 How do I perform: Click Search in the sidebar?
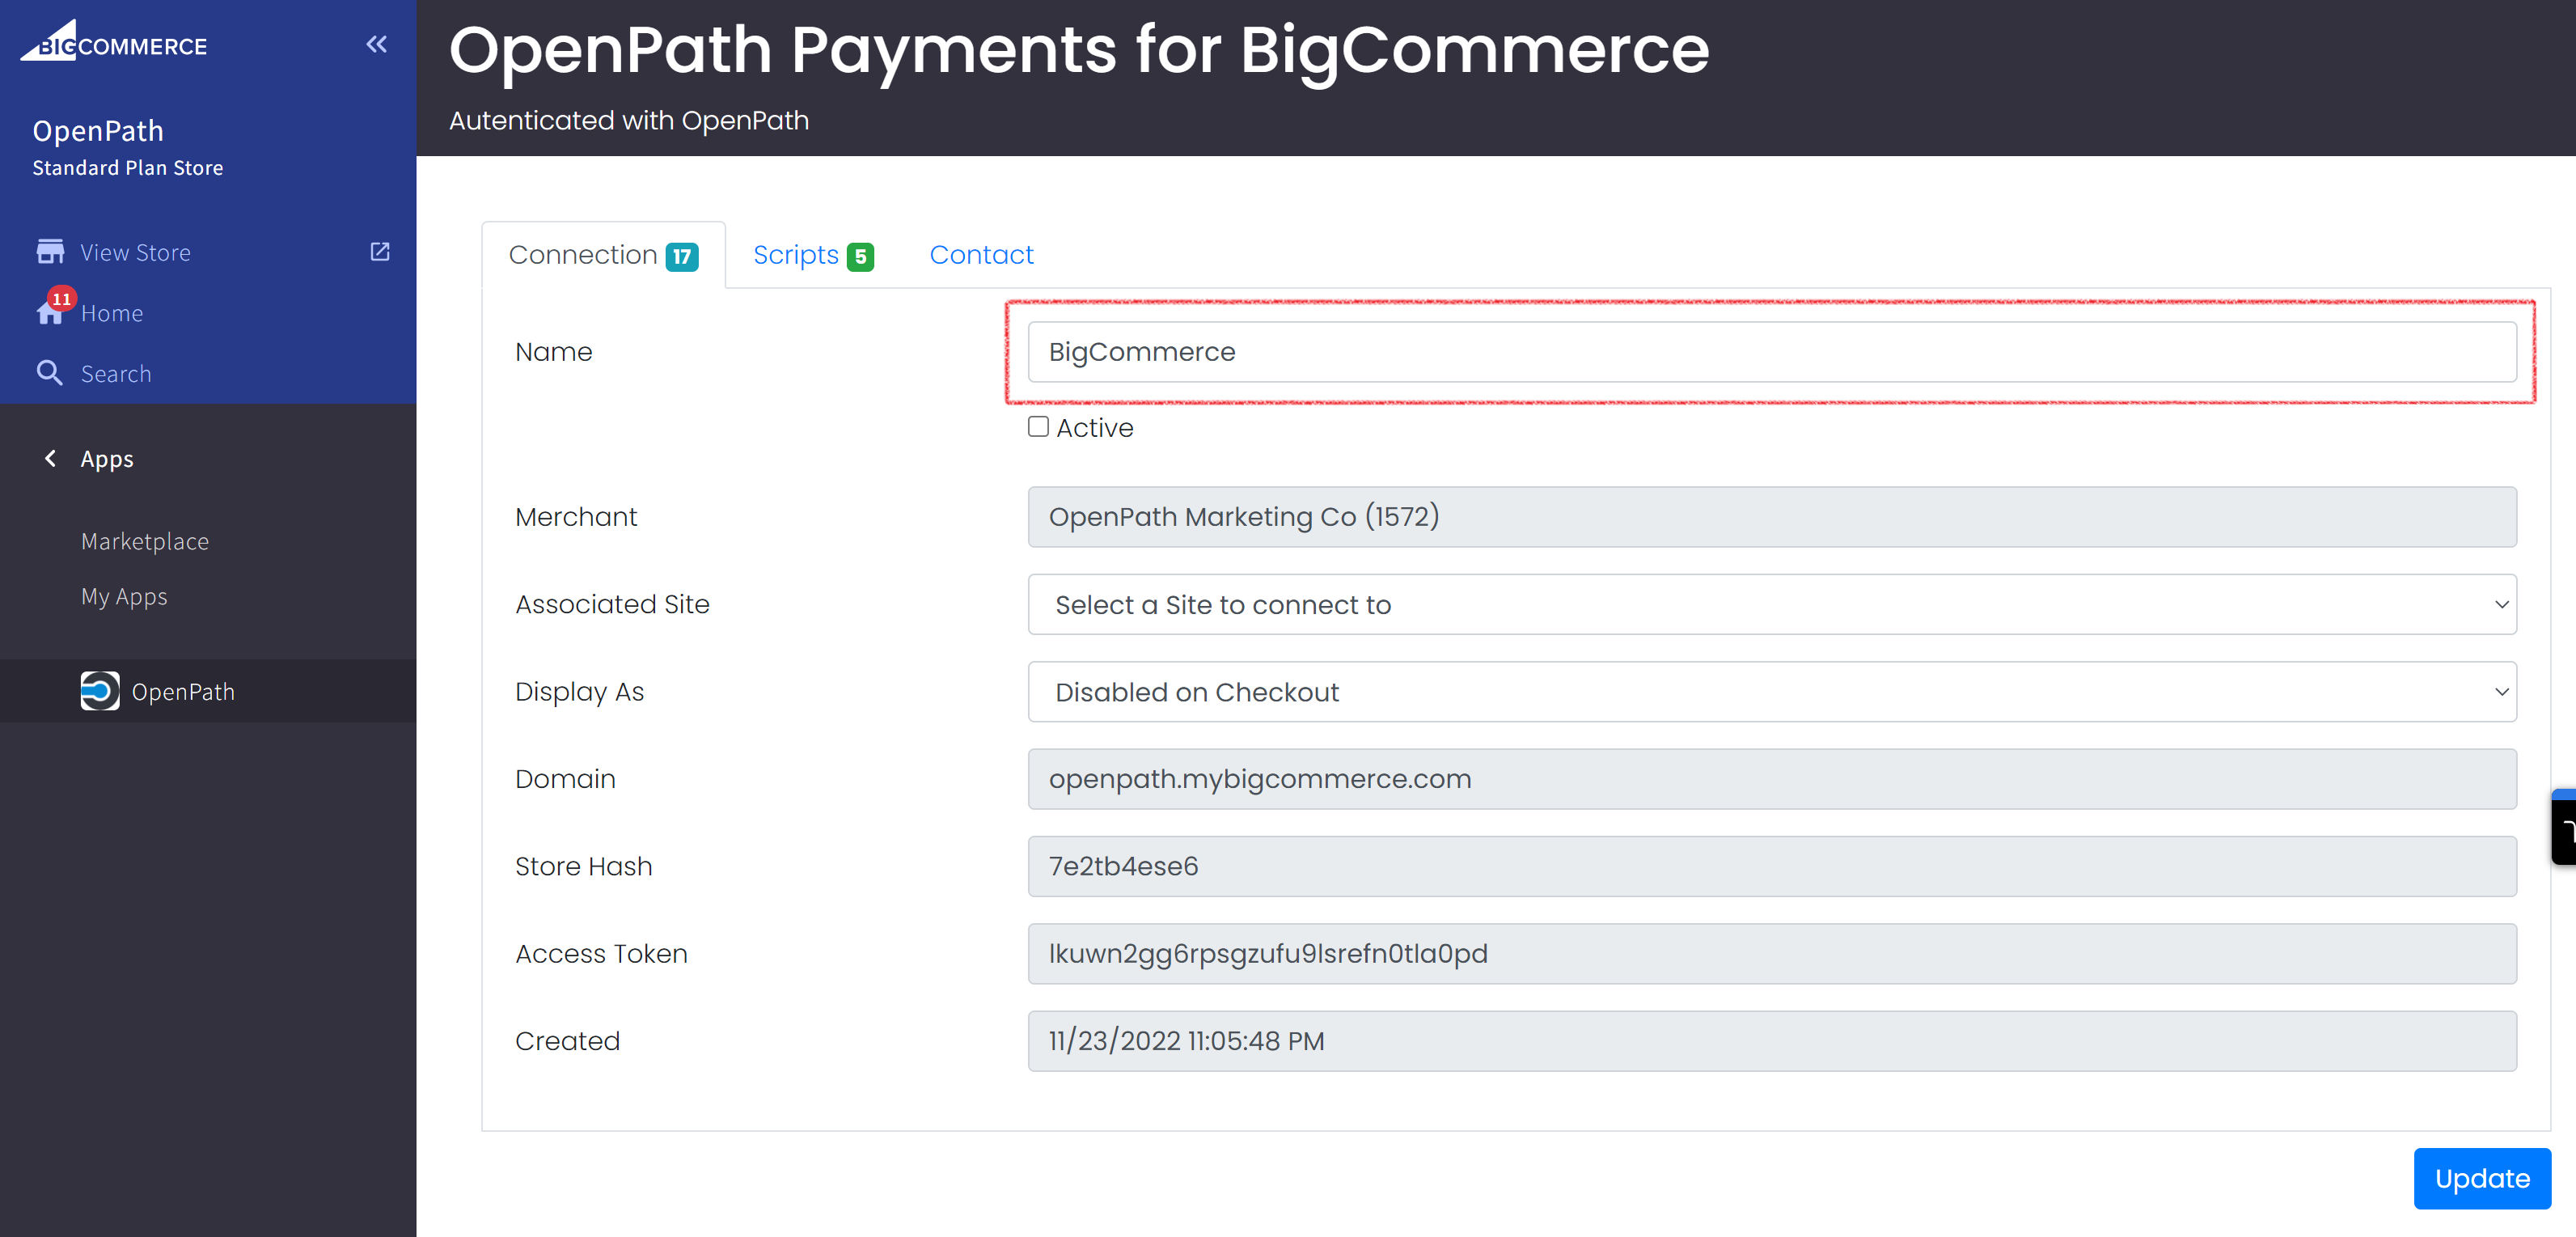(116, 373)
